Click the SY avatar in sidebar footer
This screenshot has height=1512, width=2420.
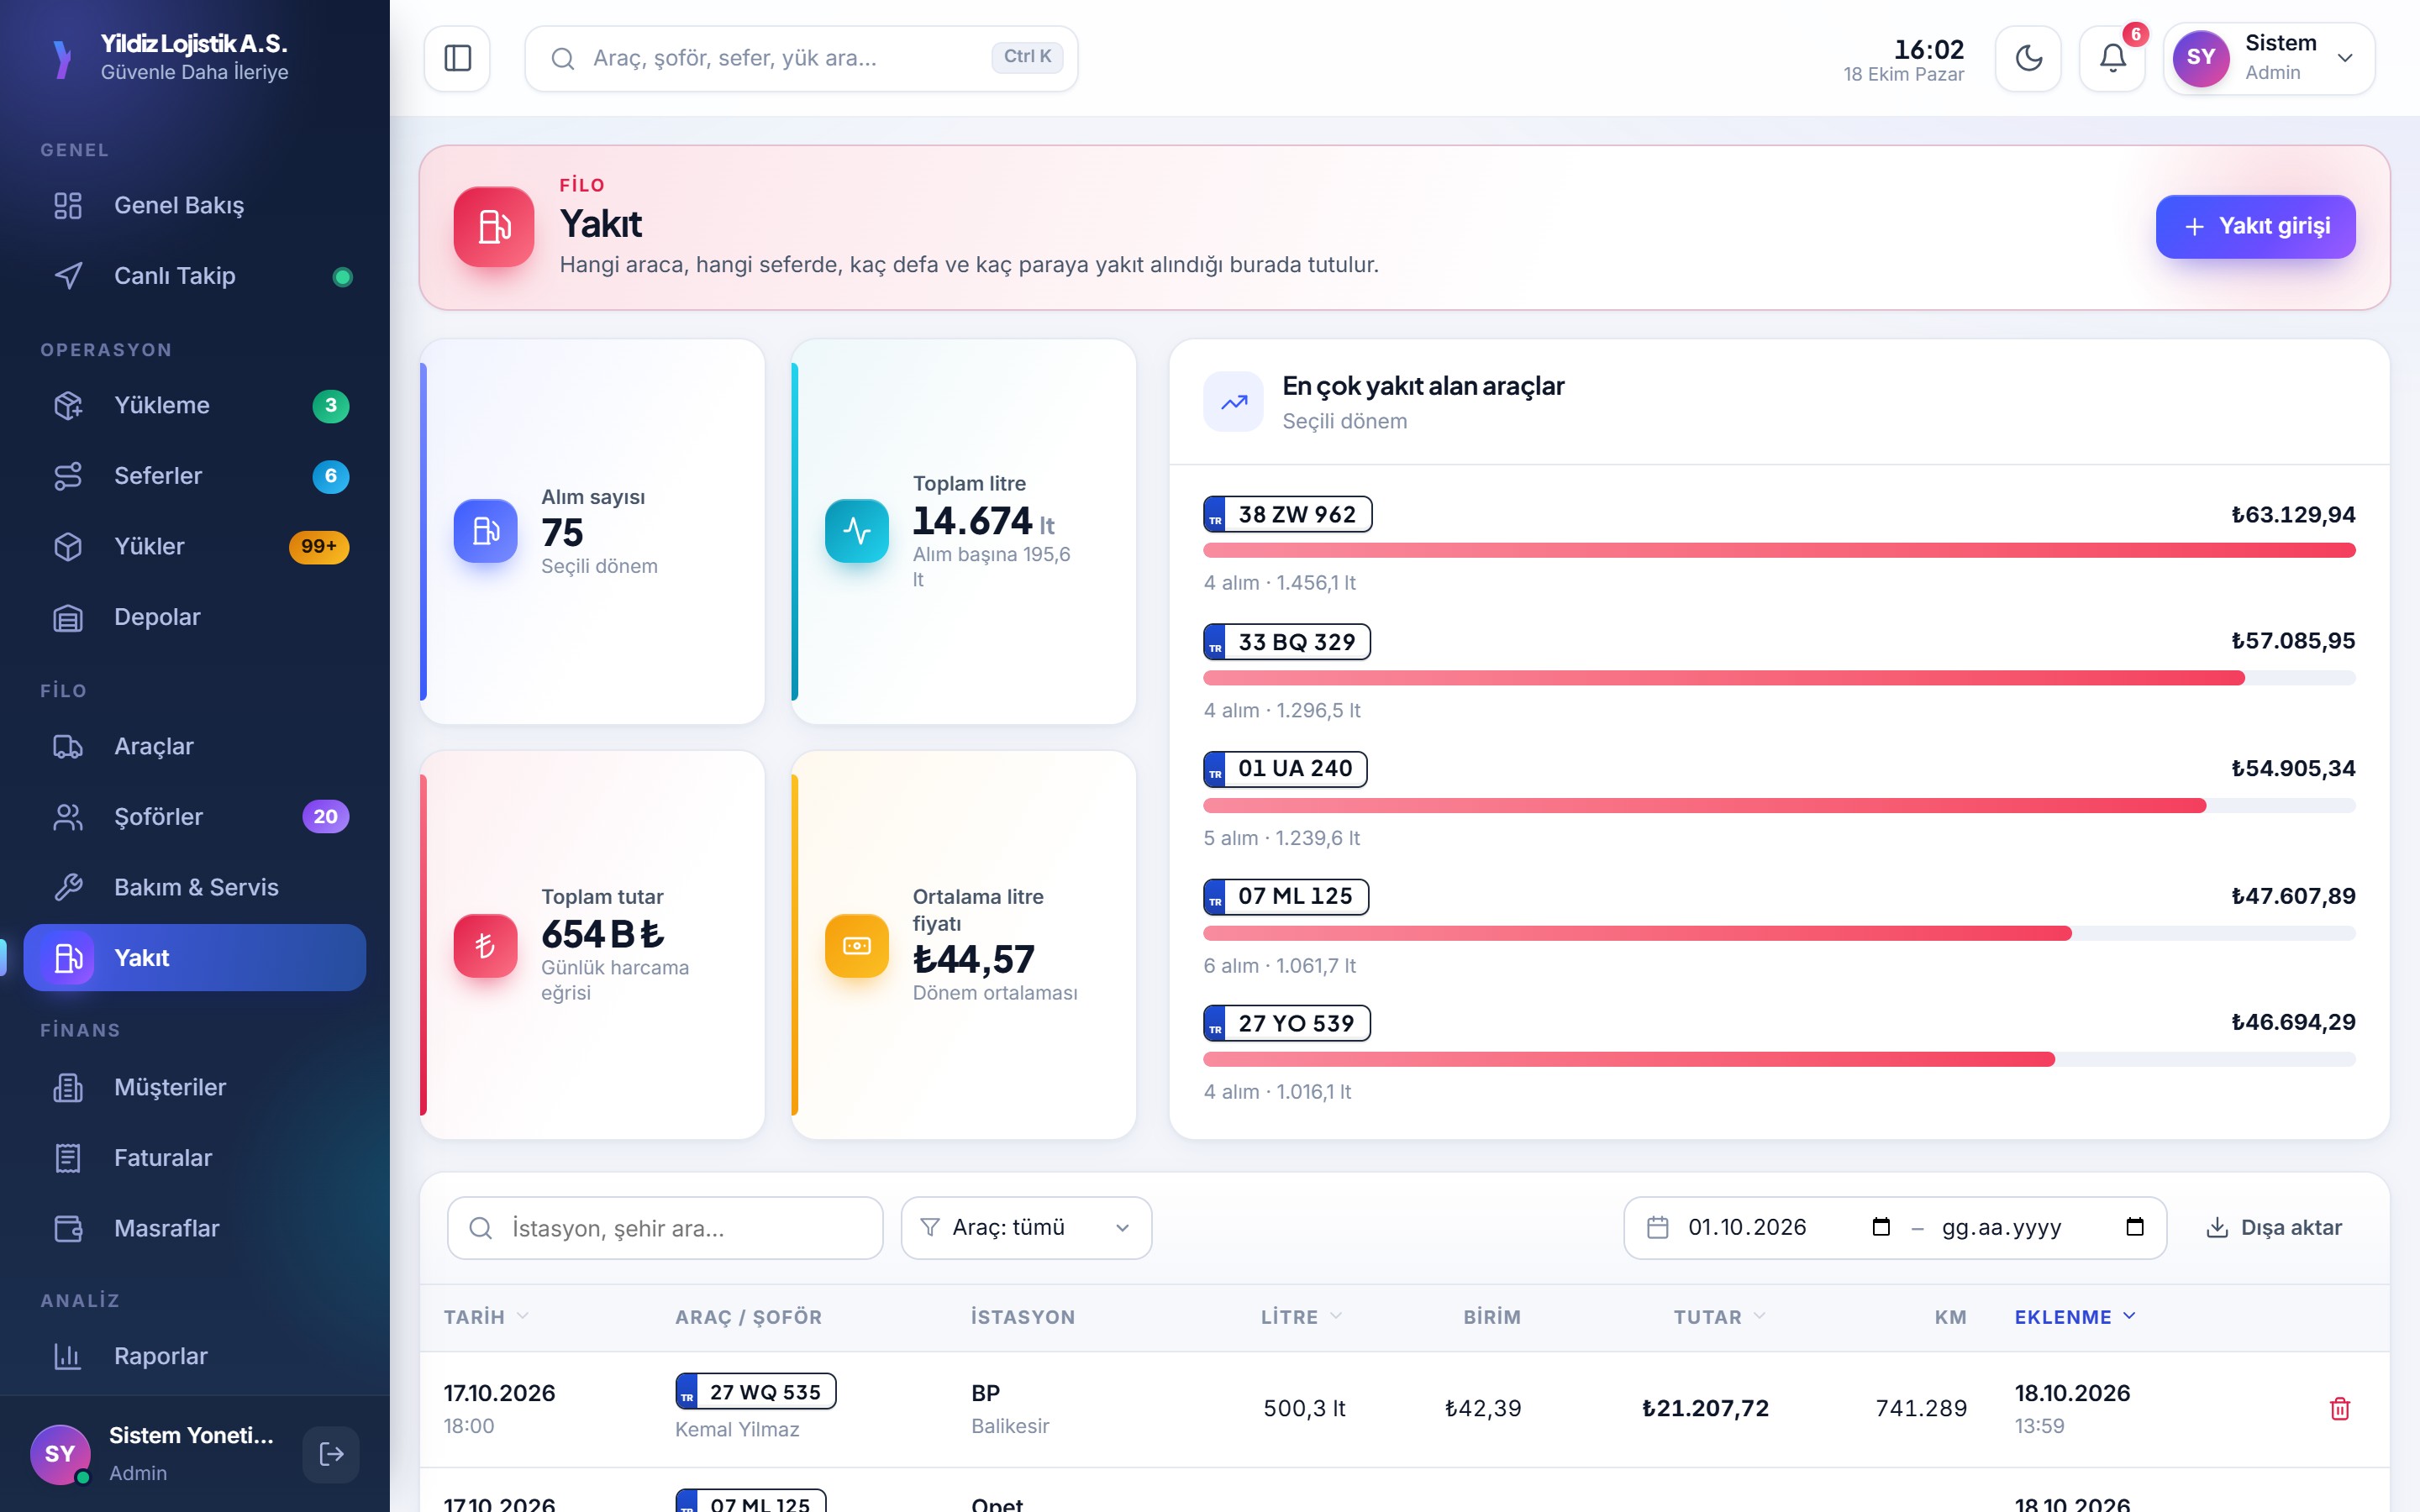(x=60, y=1455)
